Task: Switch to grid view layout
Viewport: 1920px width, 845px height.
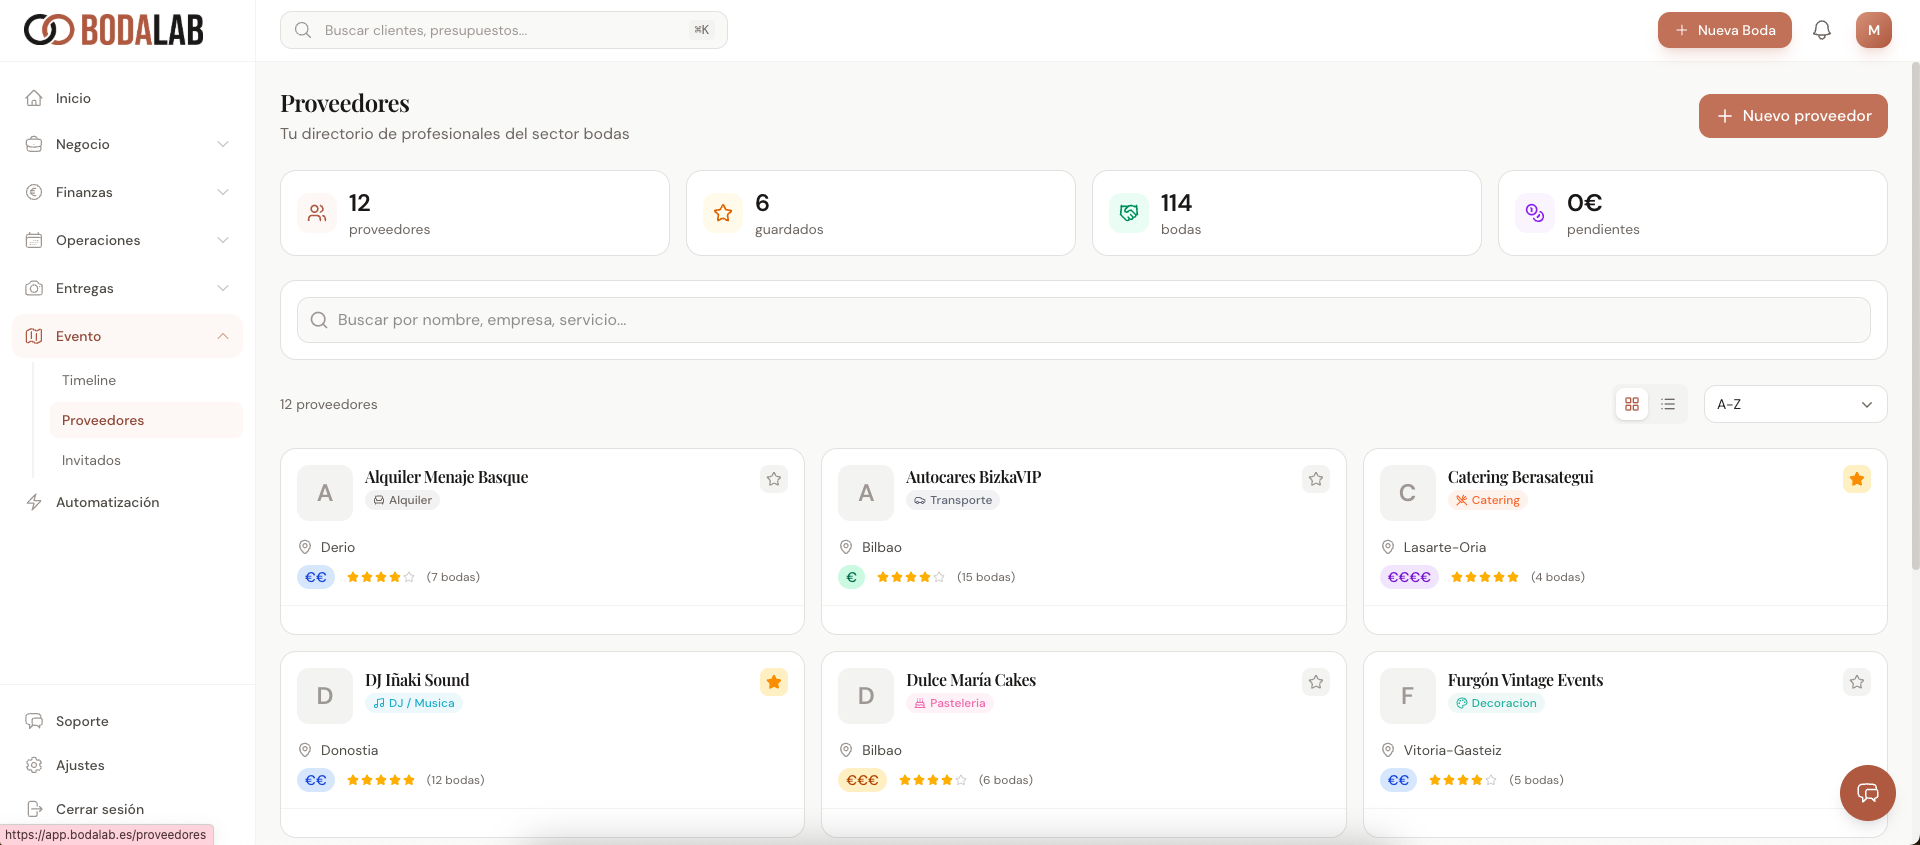Action: pyautogui.click(x=1632, y=404)
